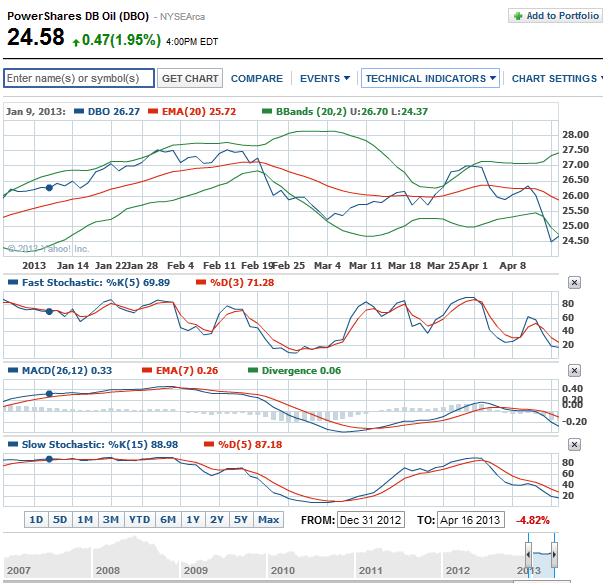Viewport: 609px width, 585px height.
Task: Select the 6M time range
Action: 168,519
